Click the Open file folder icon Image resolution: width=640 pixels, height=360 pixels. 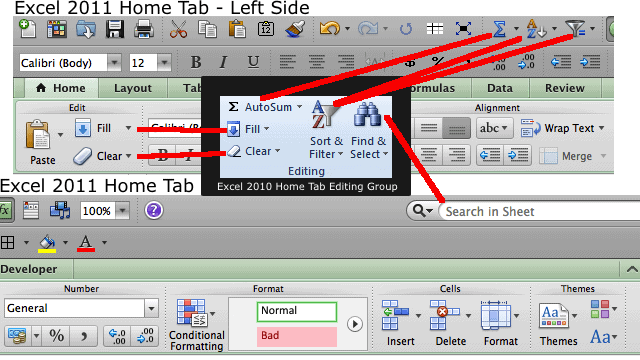(86, 29)
